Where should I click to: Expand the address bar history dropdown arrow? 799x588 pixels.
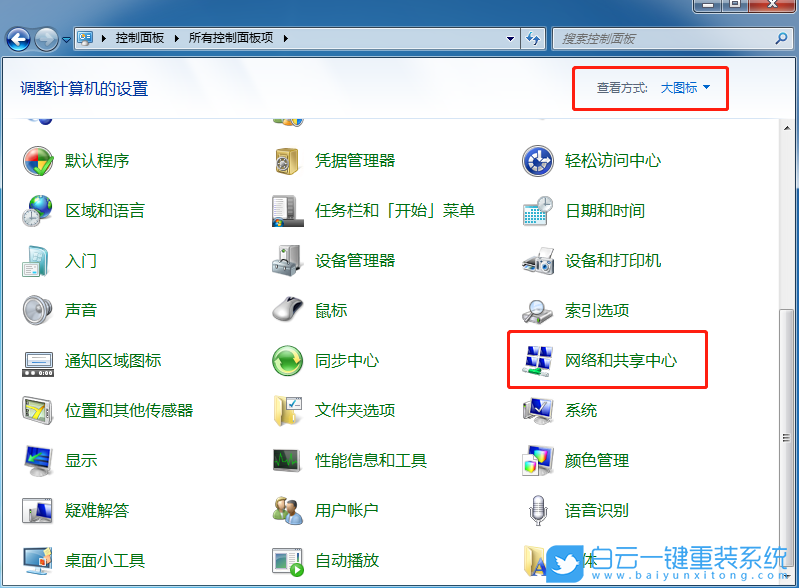click(x=510, y=39)
